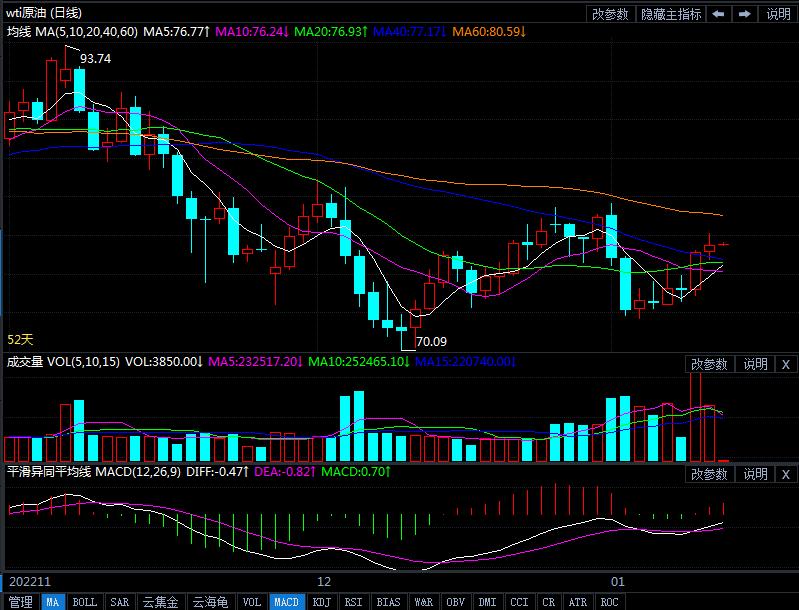Close the volume (成交量) indicator panel
The height and width of the screenshot is (610, 799).
(x=785, y=364)
